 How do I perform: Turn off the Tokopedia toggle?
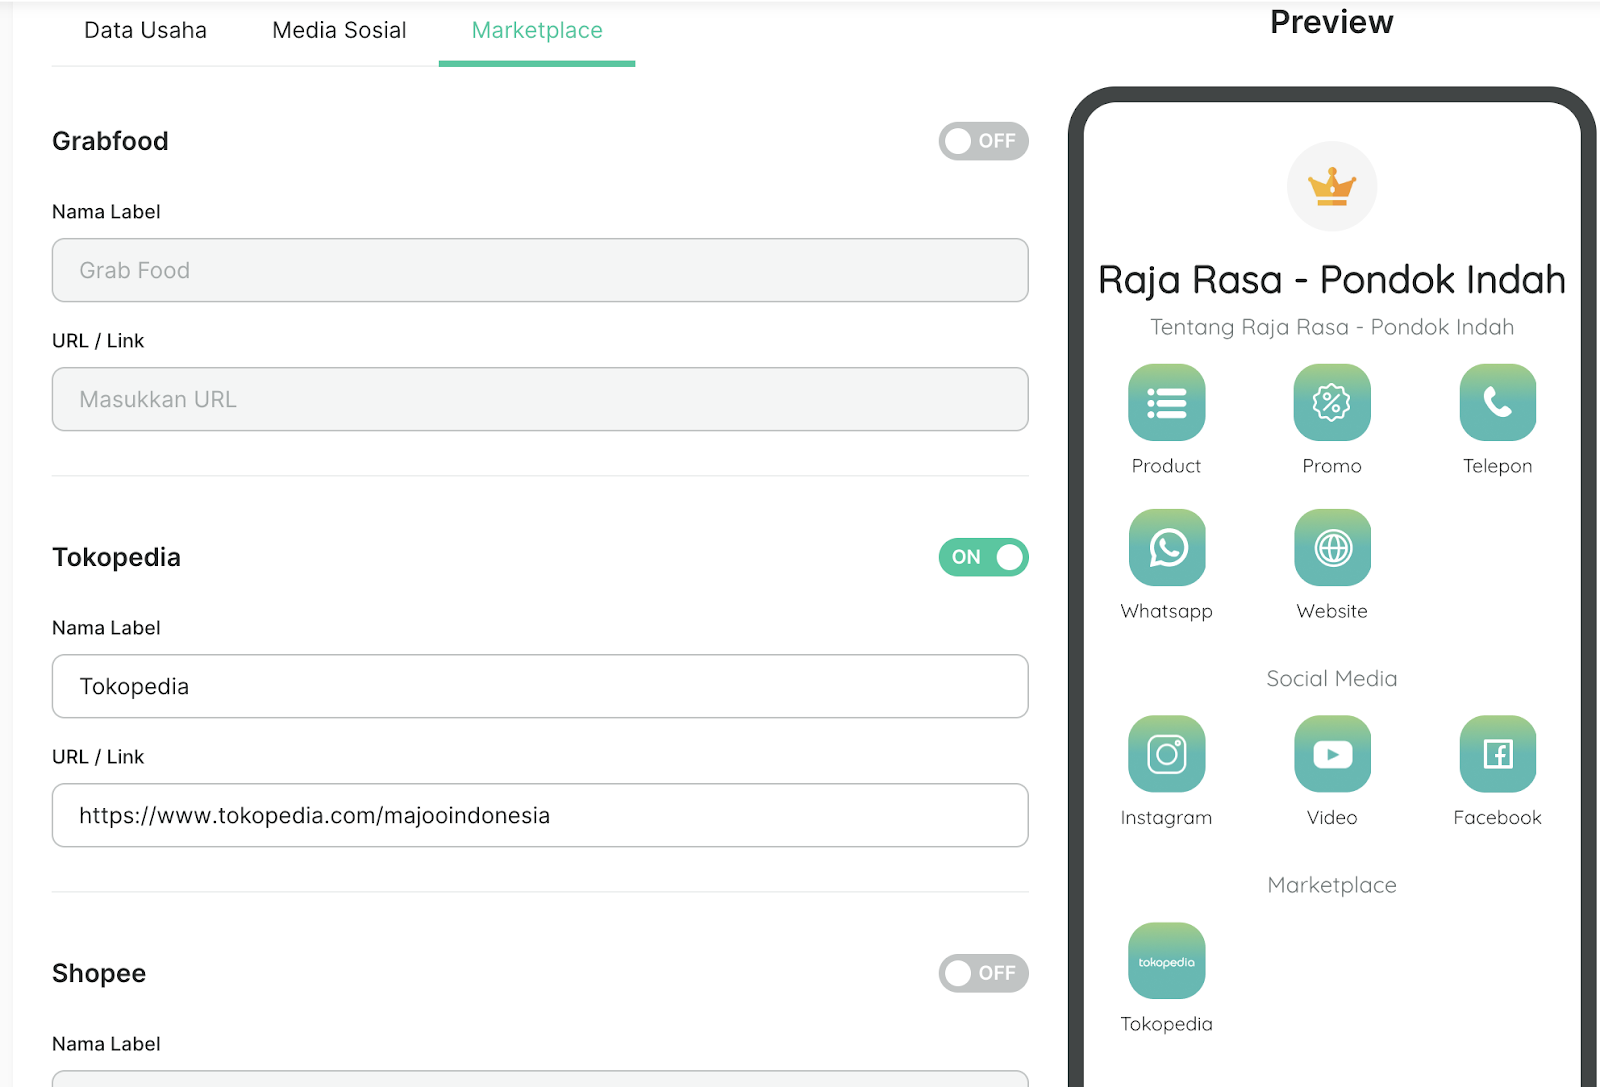pos(983,557)
